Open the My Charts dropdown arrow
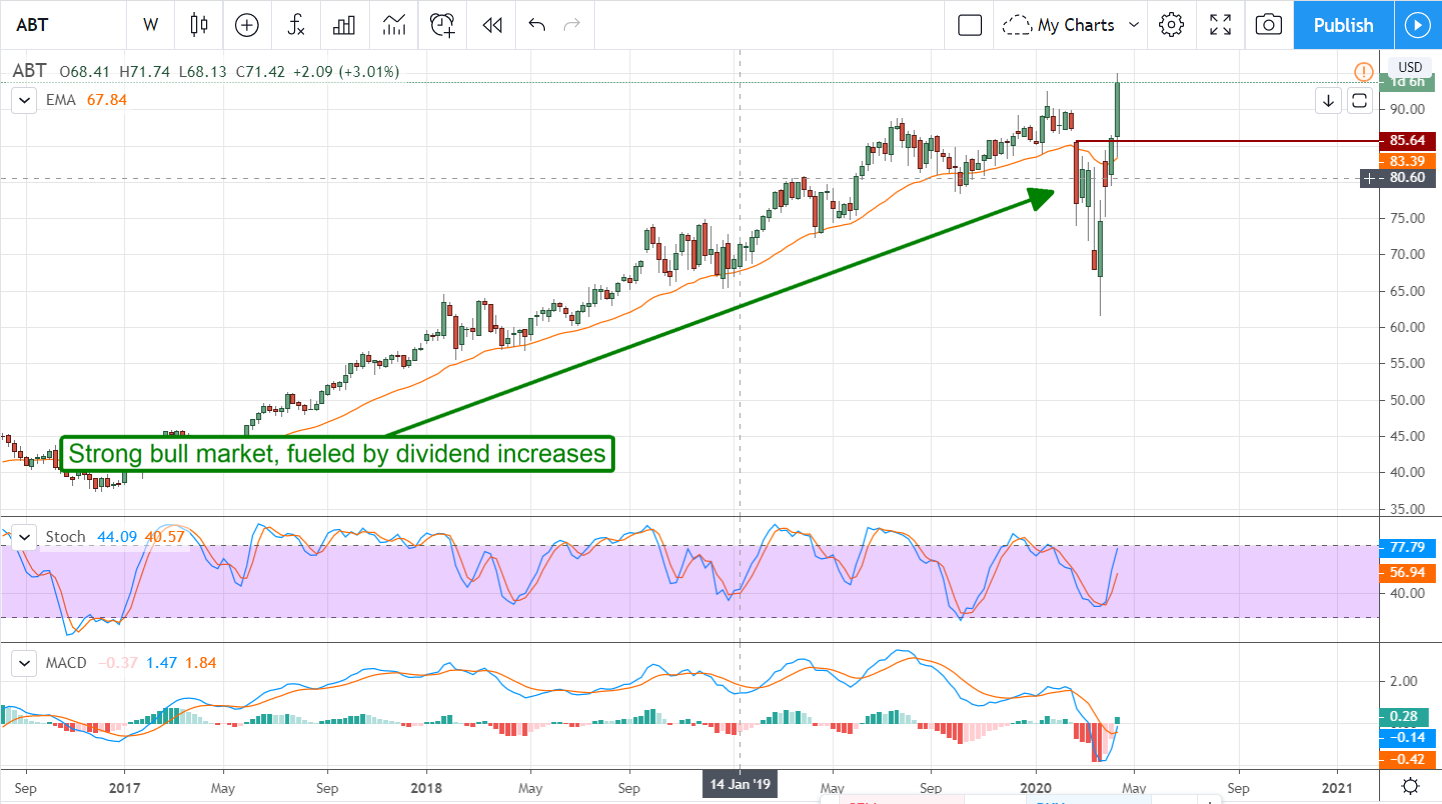This screenshot has height=804, width=1442. pos(1133,25)
